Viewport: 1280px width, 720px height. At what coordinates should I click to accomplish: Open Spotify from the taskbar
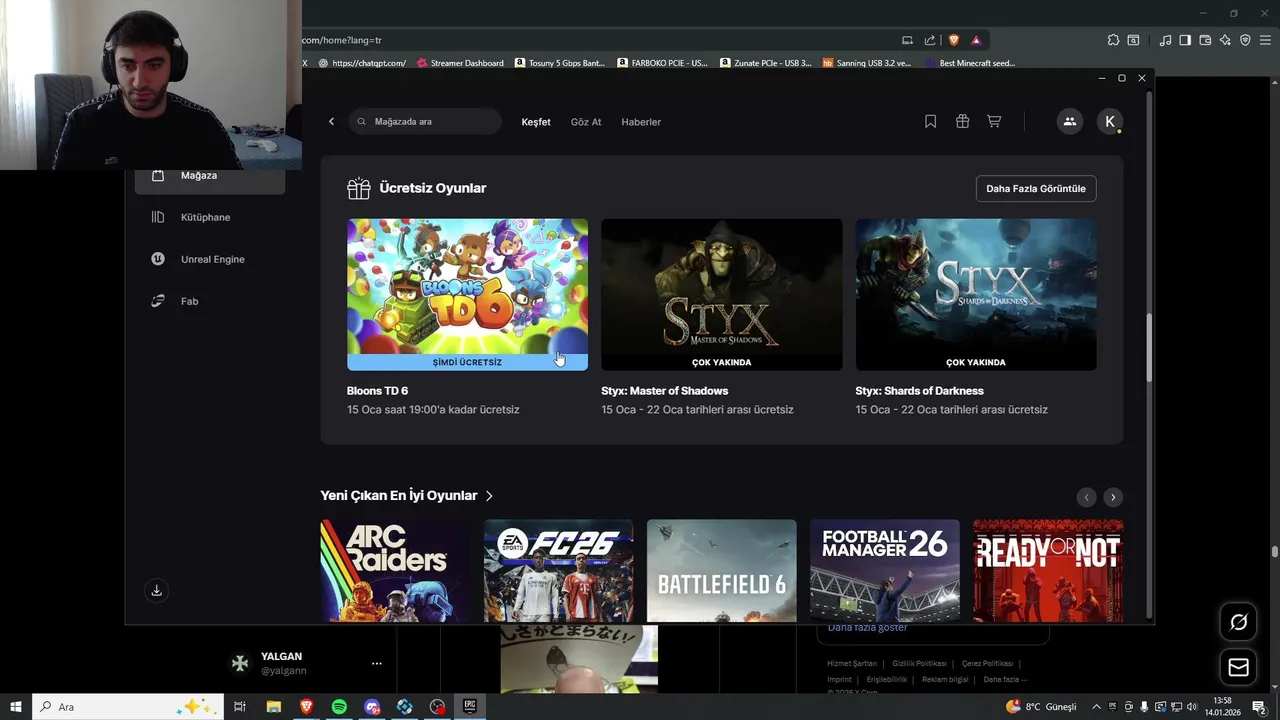click(339, 707)
